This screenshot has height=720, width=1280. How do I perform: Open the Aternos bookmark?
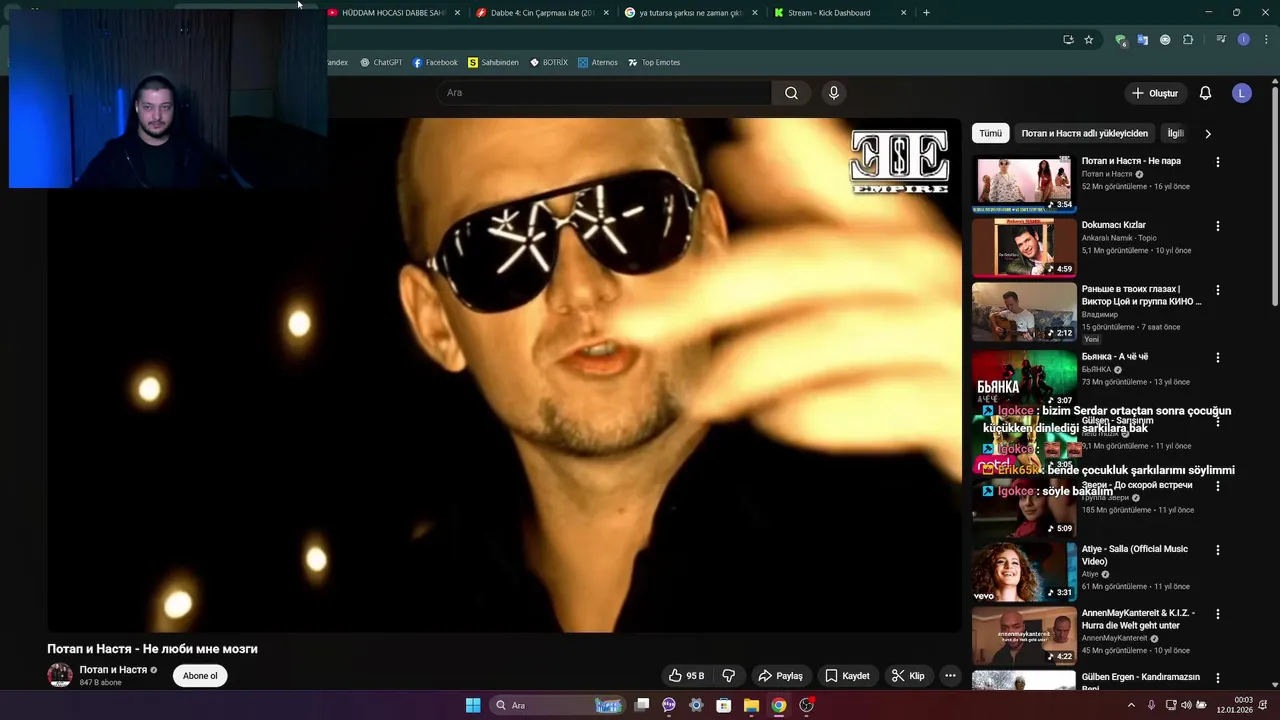tap(598, 62)
